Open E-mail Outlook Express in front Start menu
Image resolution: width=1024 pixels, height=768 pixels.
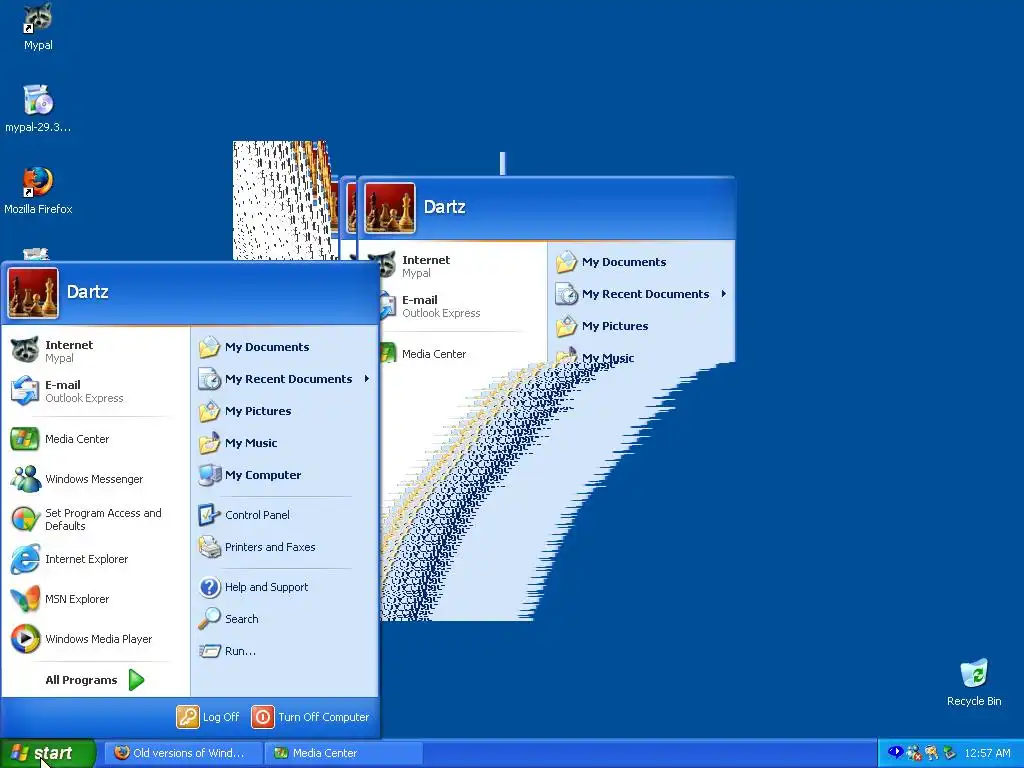pos(95,391)
